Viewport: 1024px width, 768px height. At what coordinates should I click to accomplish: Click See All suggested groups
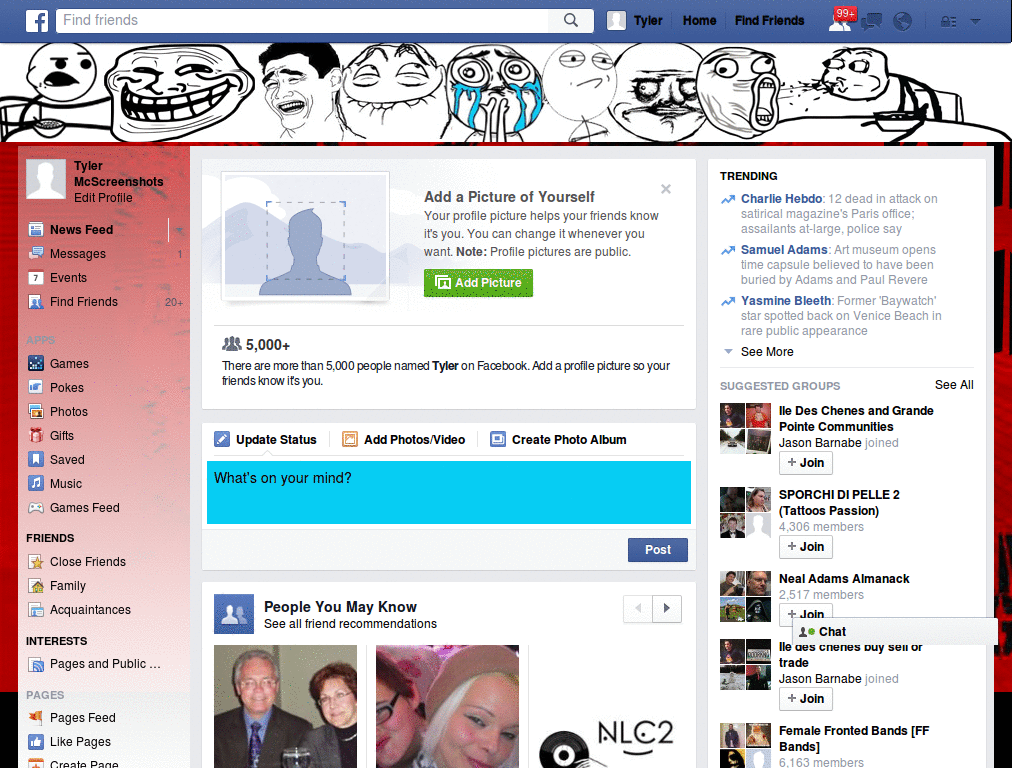(x=953, y=385)
